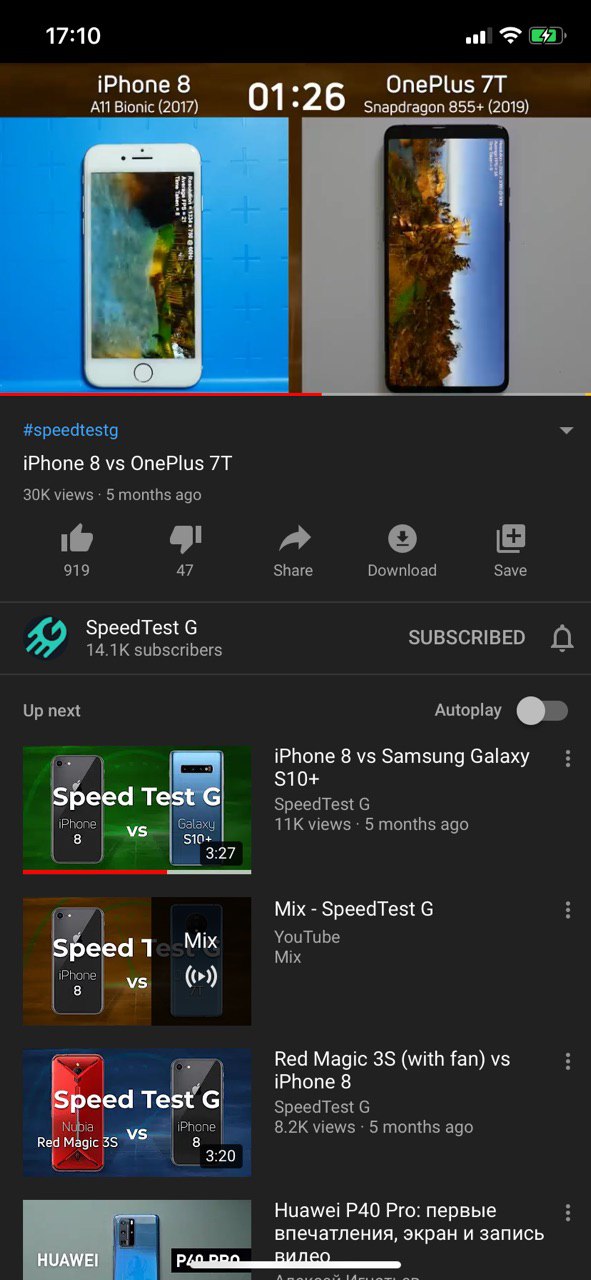Image resolution: width=591 pixels, height=1280 pixels.
Task: Download the video using Download icon
Action: point(402,540)
